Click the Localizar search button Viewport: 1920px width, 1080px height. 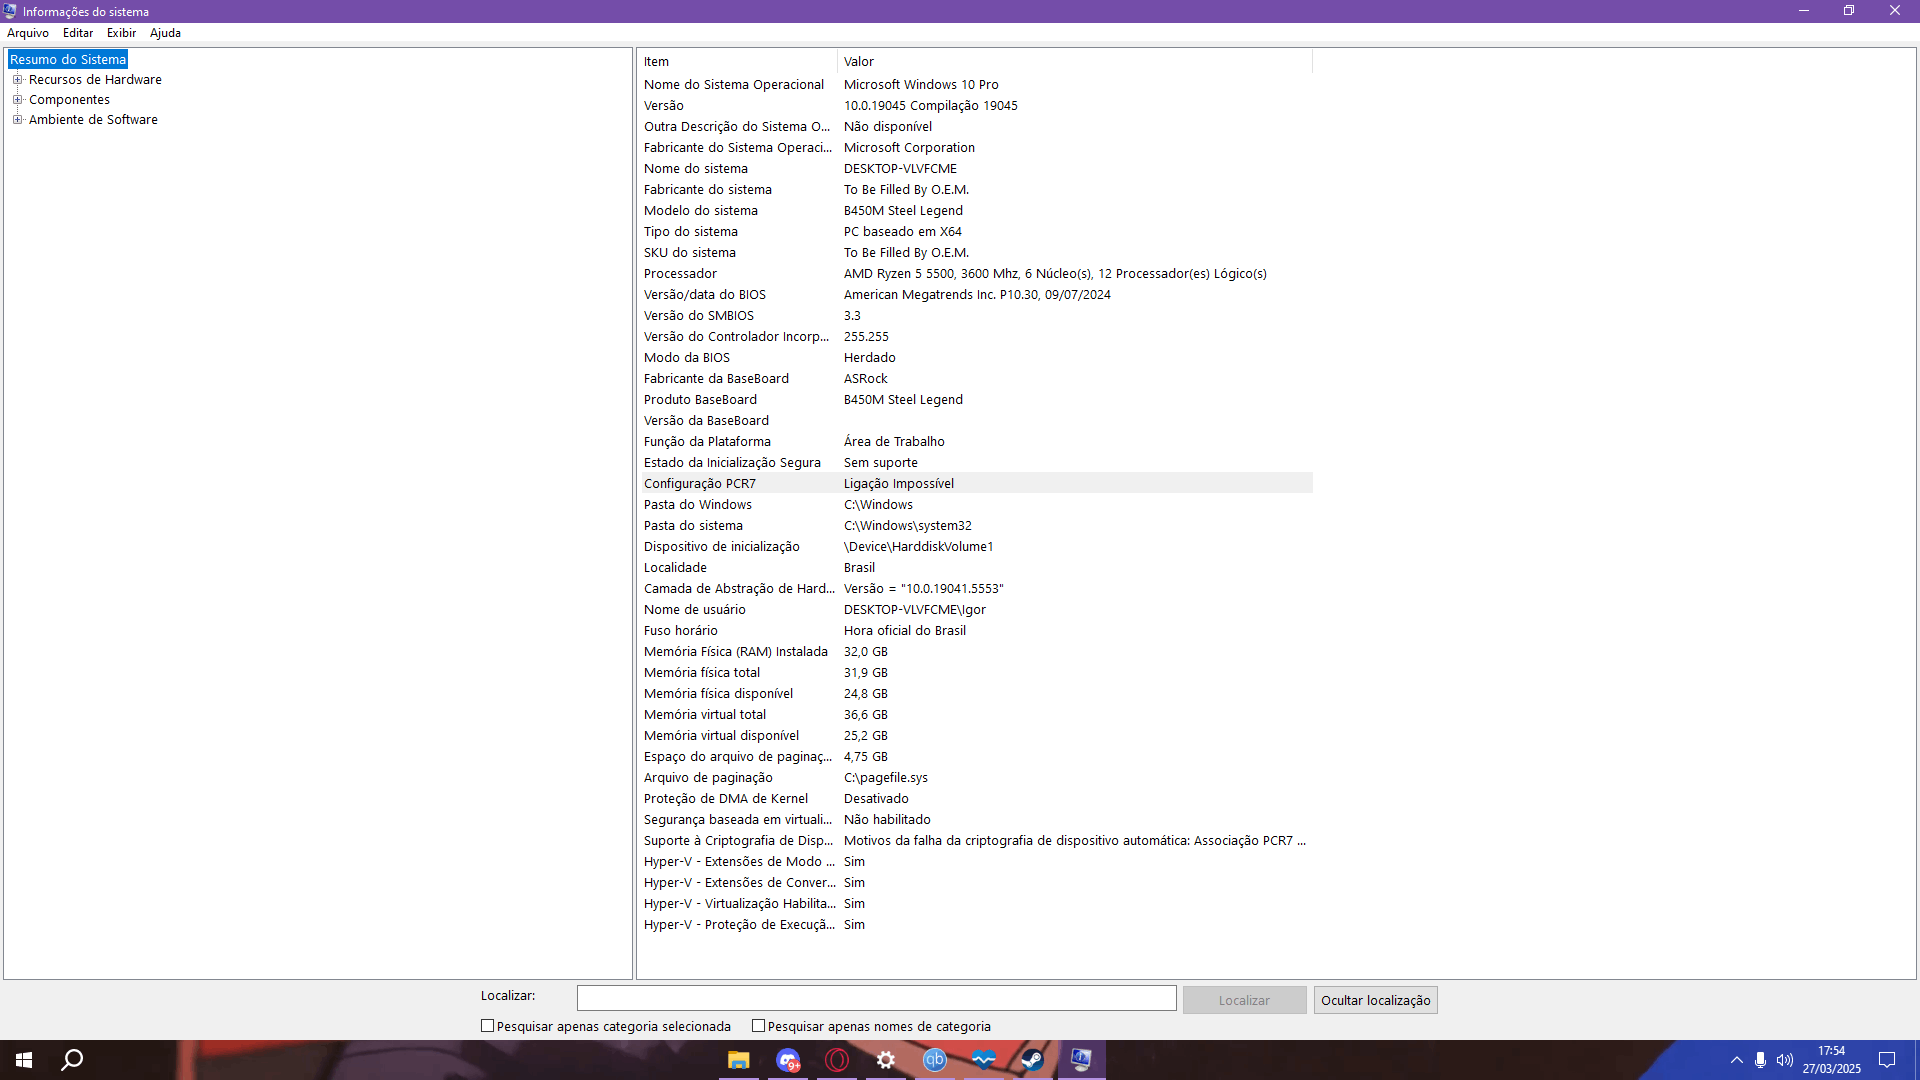(x=1244, y=1000)
